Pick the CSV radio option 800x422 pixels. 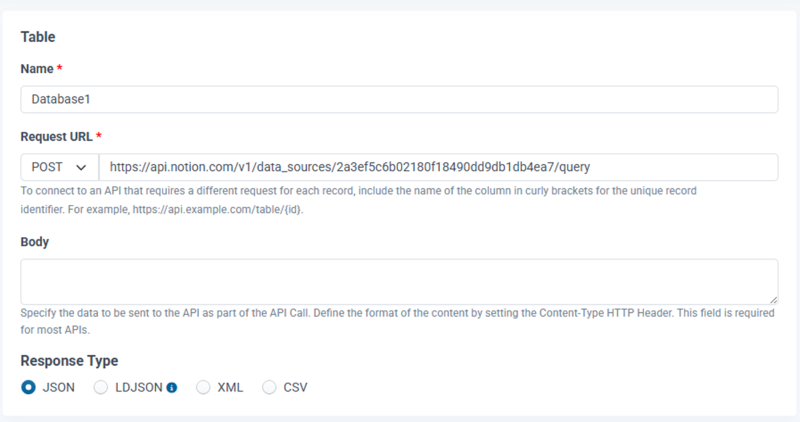point(269,387)
